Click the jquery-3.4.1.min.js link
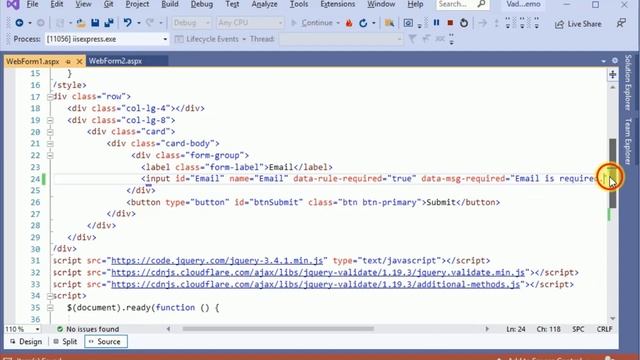The width and height of the screenshot is (640, 360). point(217,260)
